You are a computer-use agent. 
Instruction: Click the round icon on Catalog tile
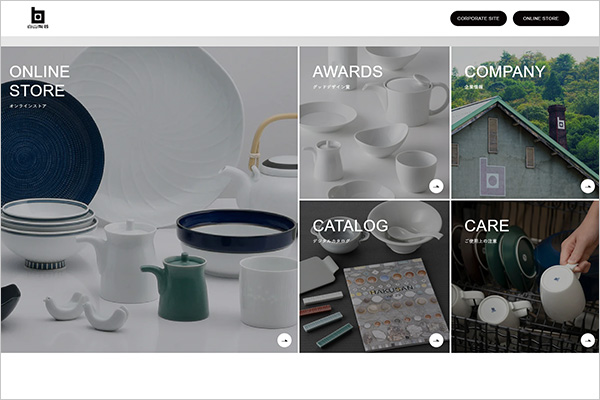(436, 340)
